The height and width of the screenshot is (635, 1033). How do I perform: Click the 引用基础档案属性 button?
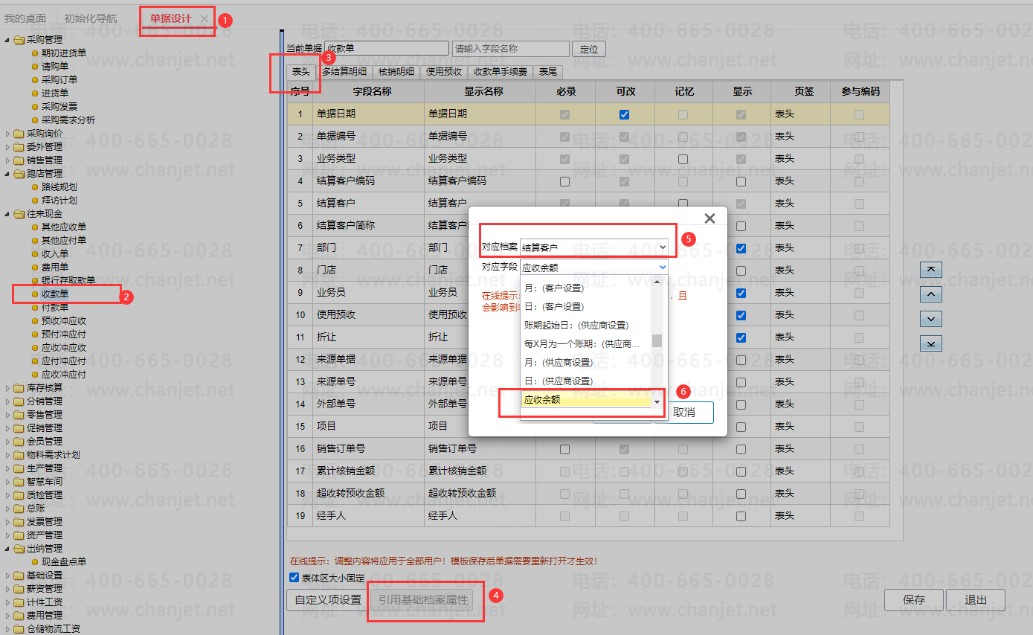coord(423,600)
